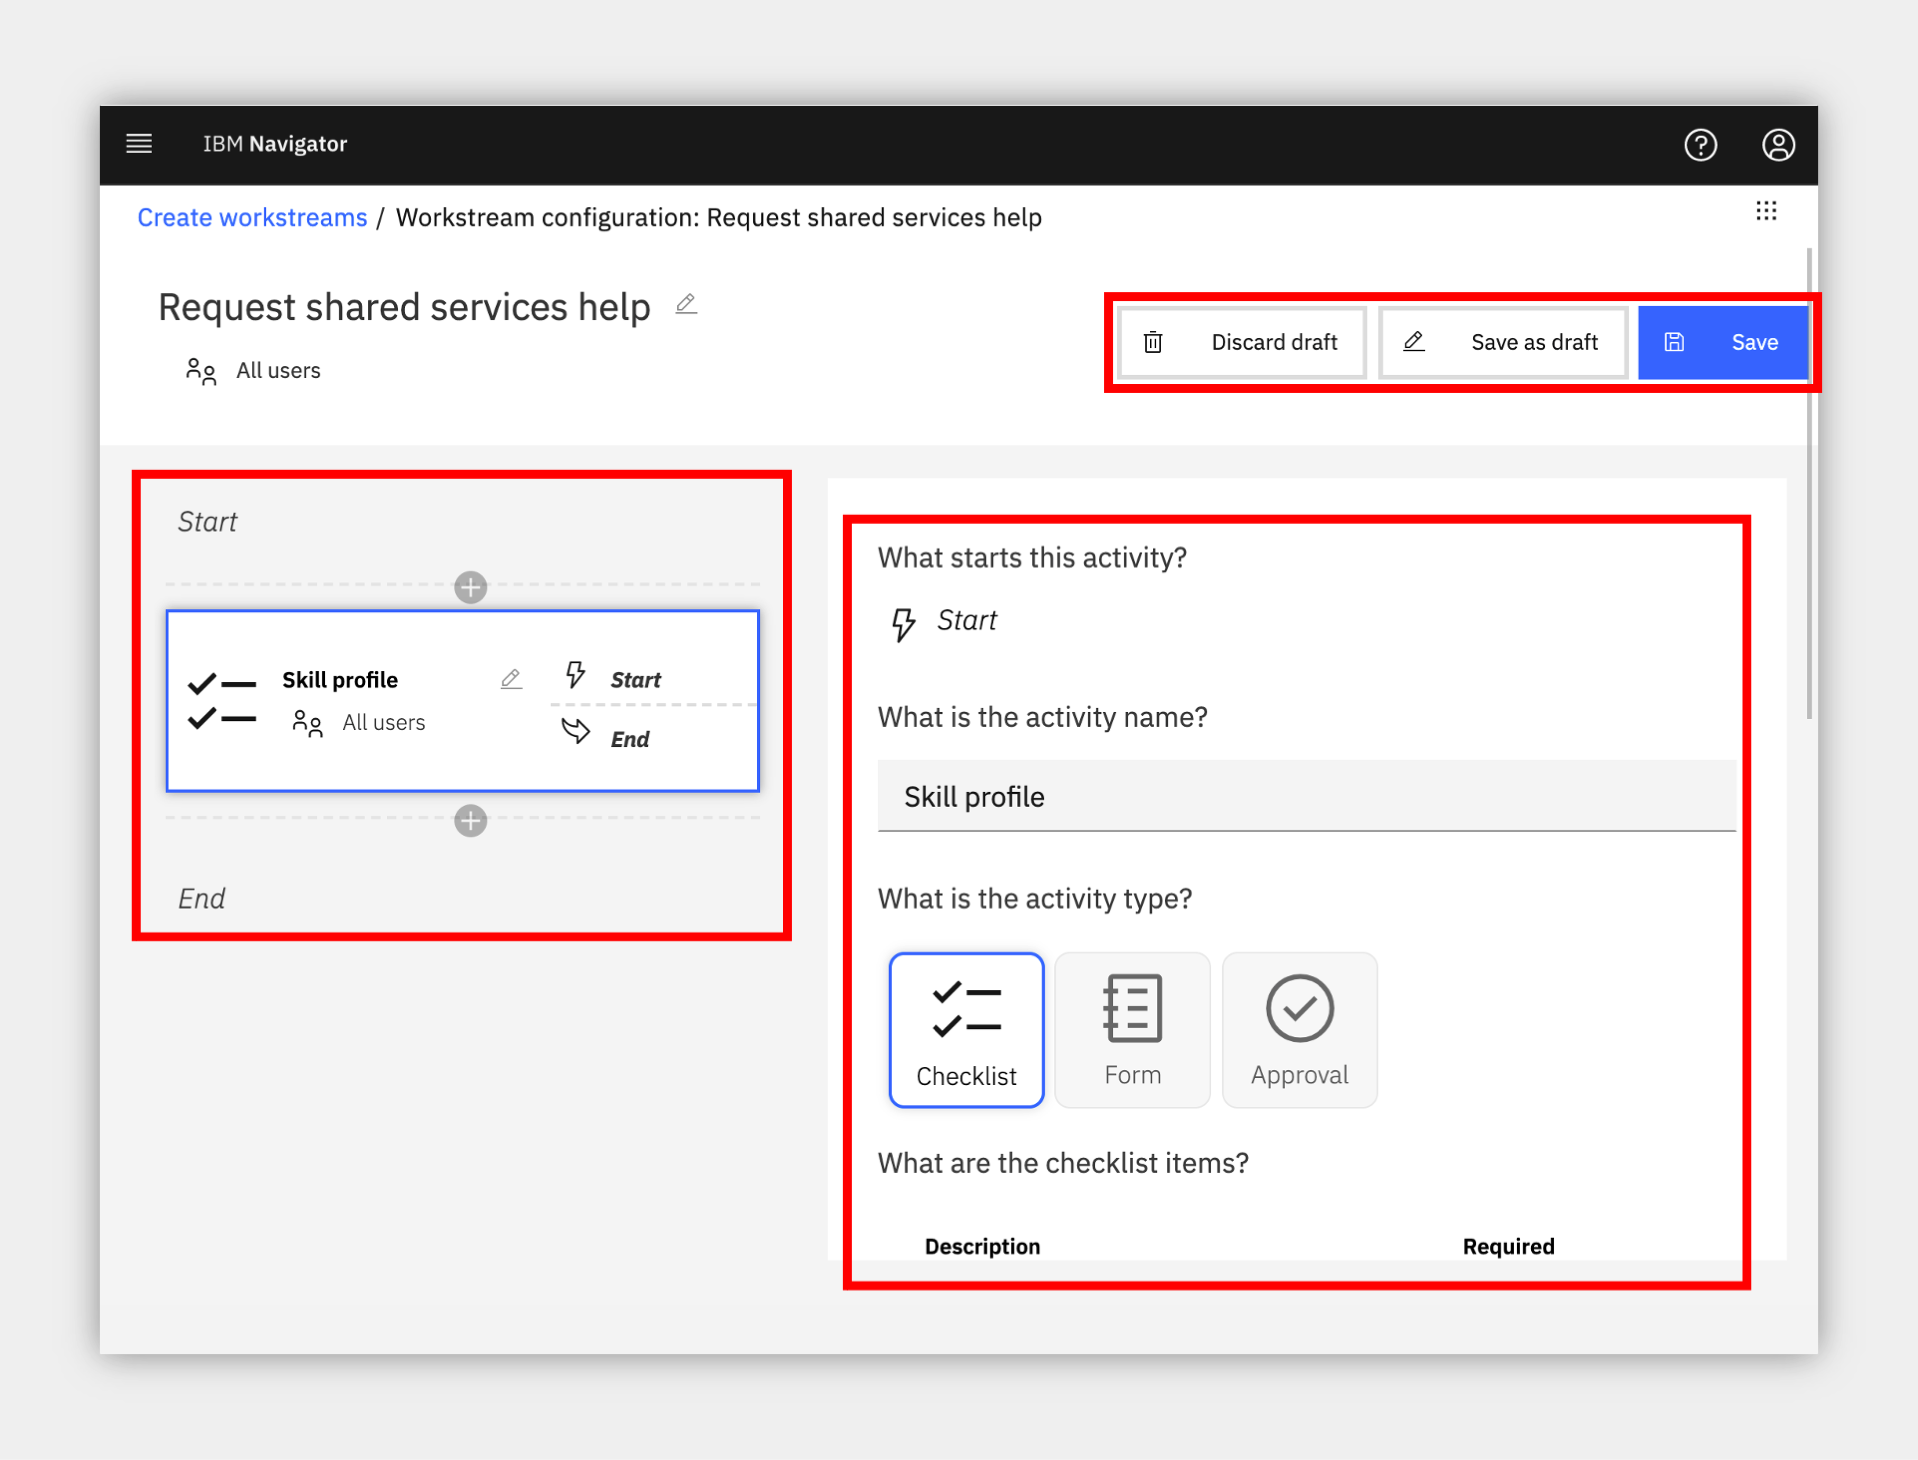Click the activity name input field

point(1306,796)
